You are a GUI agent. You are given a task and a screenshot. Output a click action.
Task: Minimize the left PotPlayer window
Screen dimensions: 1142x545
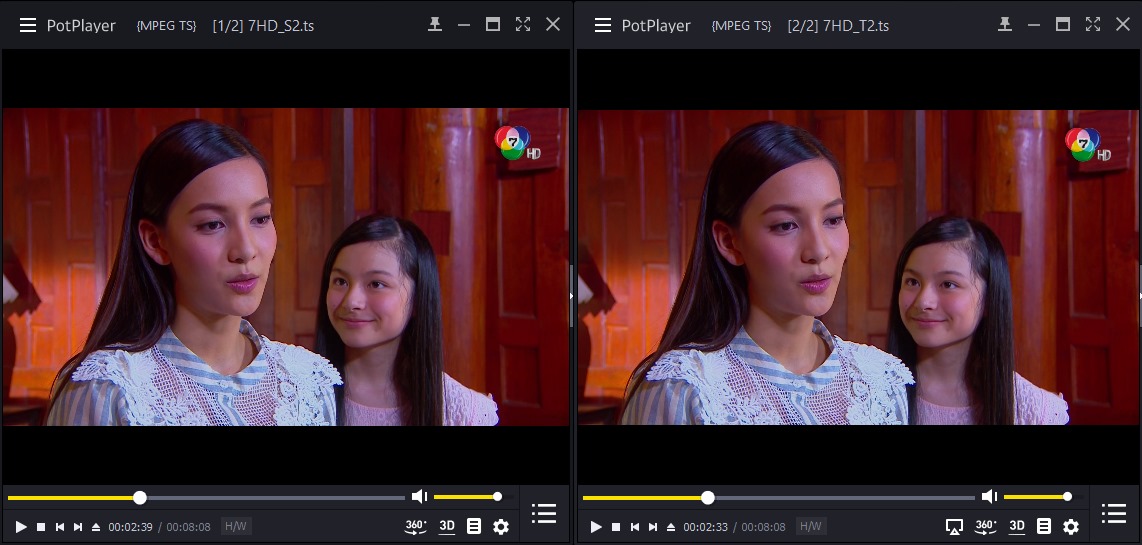click(464, 25)
